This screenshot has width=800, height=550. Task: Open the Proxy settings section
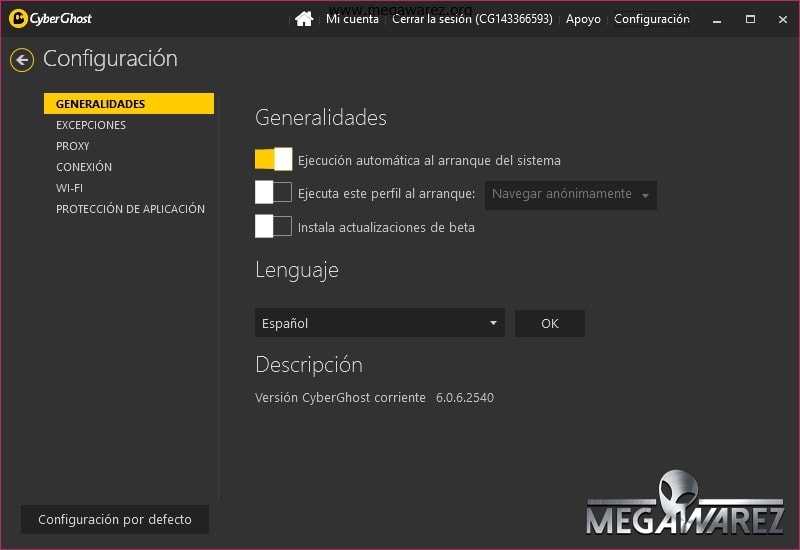(x=72, y=146)
